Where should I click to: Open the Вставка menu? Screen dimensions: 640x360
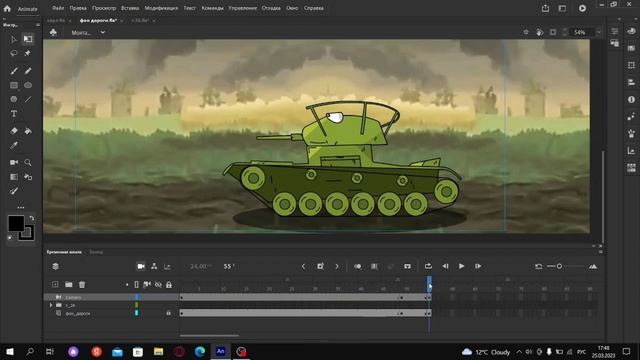130,8
